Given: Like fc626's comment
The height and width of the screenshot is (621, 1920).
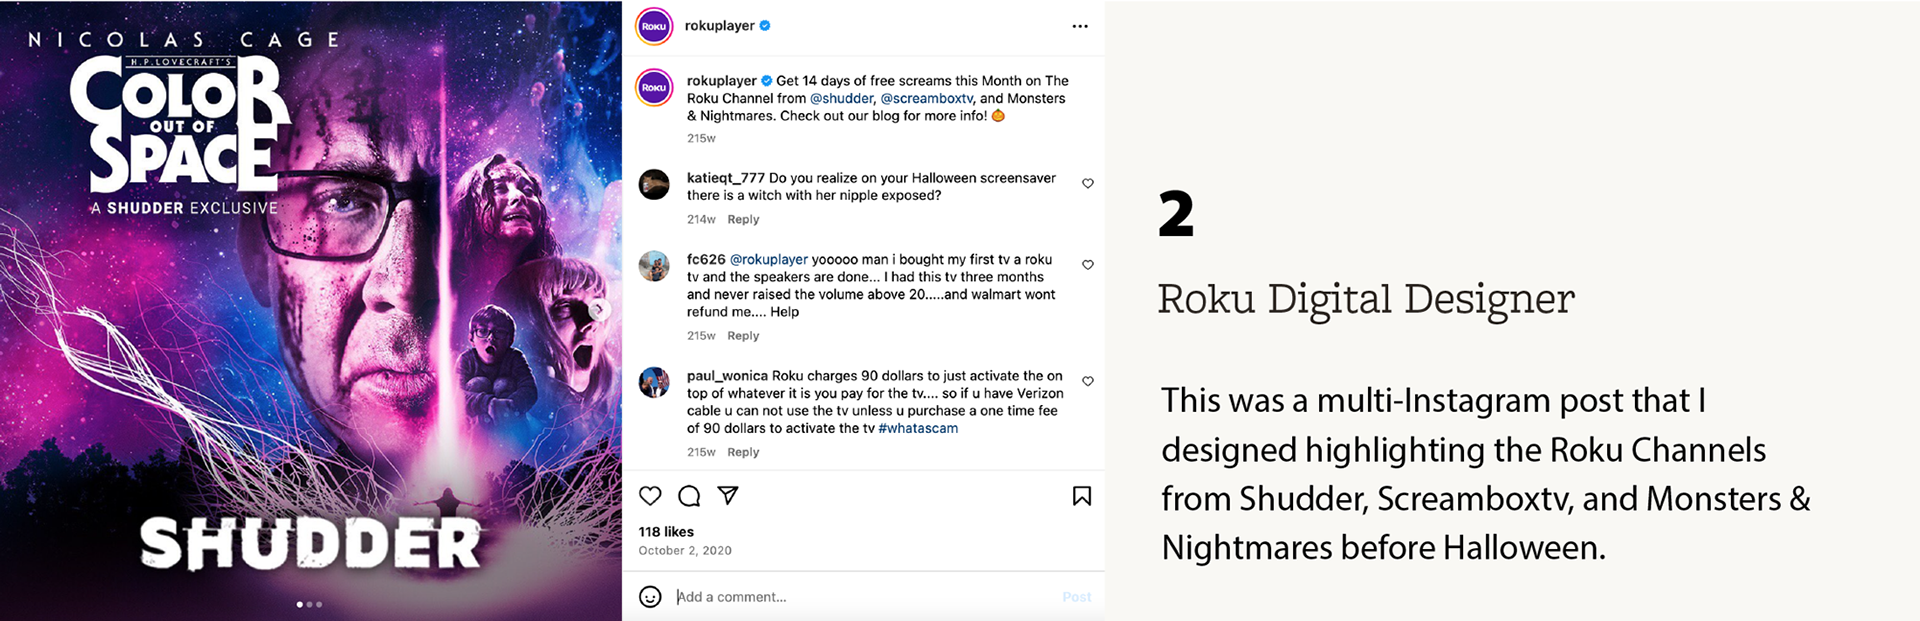Looking at the screenshot, I should tap(1088, 265).
